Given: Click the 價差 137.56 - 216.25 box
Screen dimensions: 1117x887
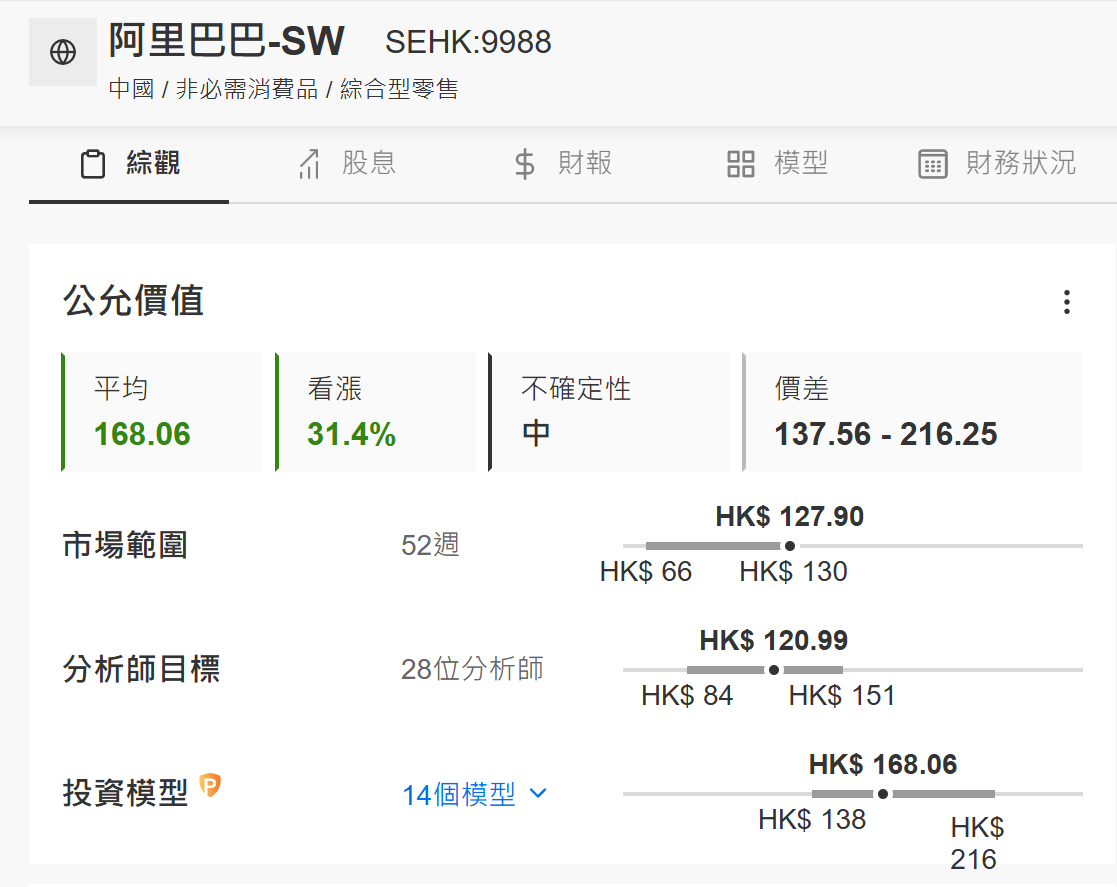Looking at the screenshot, I should (x=913, y=412).
